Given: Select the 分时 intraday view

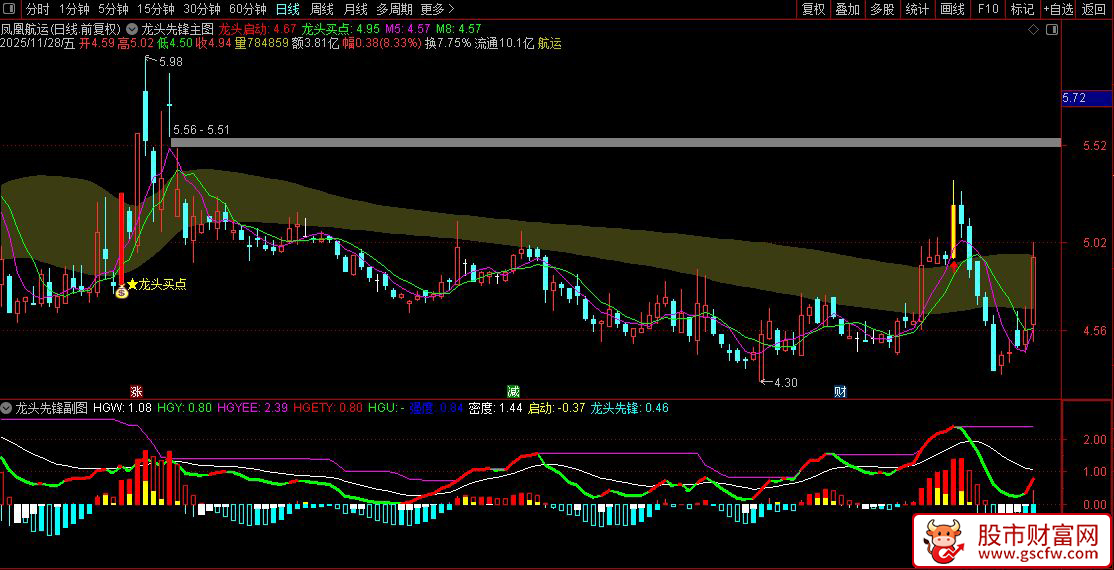Looking at the screenshot, I should pyautogui.click(x=37, y=9).
